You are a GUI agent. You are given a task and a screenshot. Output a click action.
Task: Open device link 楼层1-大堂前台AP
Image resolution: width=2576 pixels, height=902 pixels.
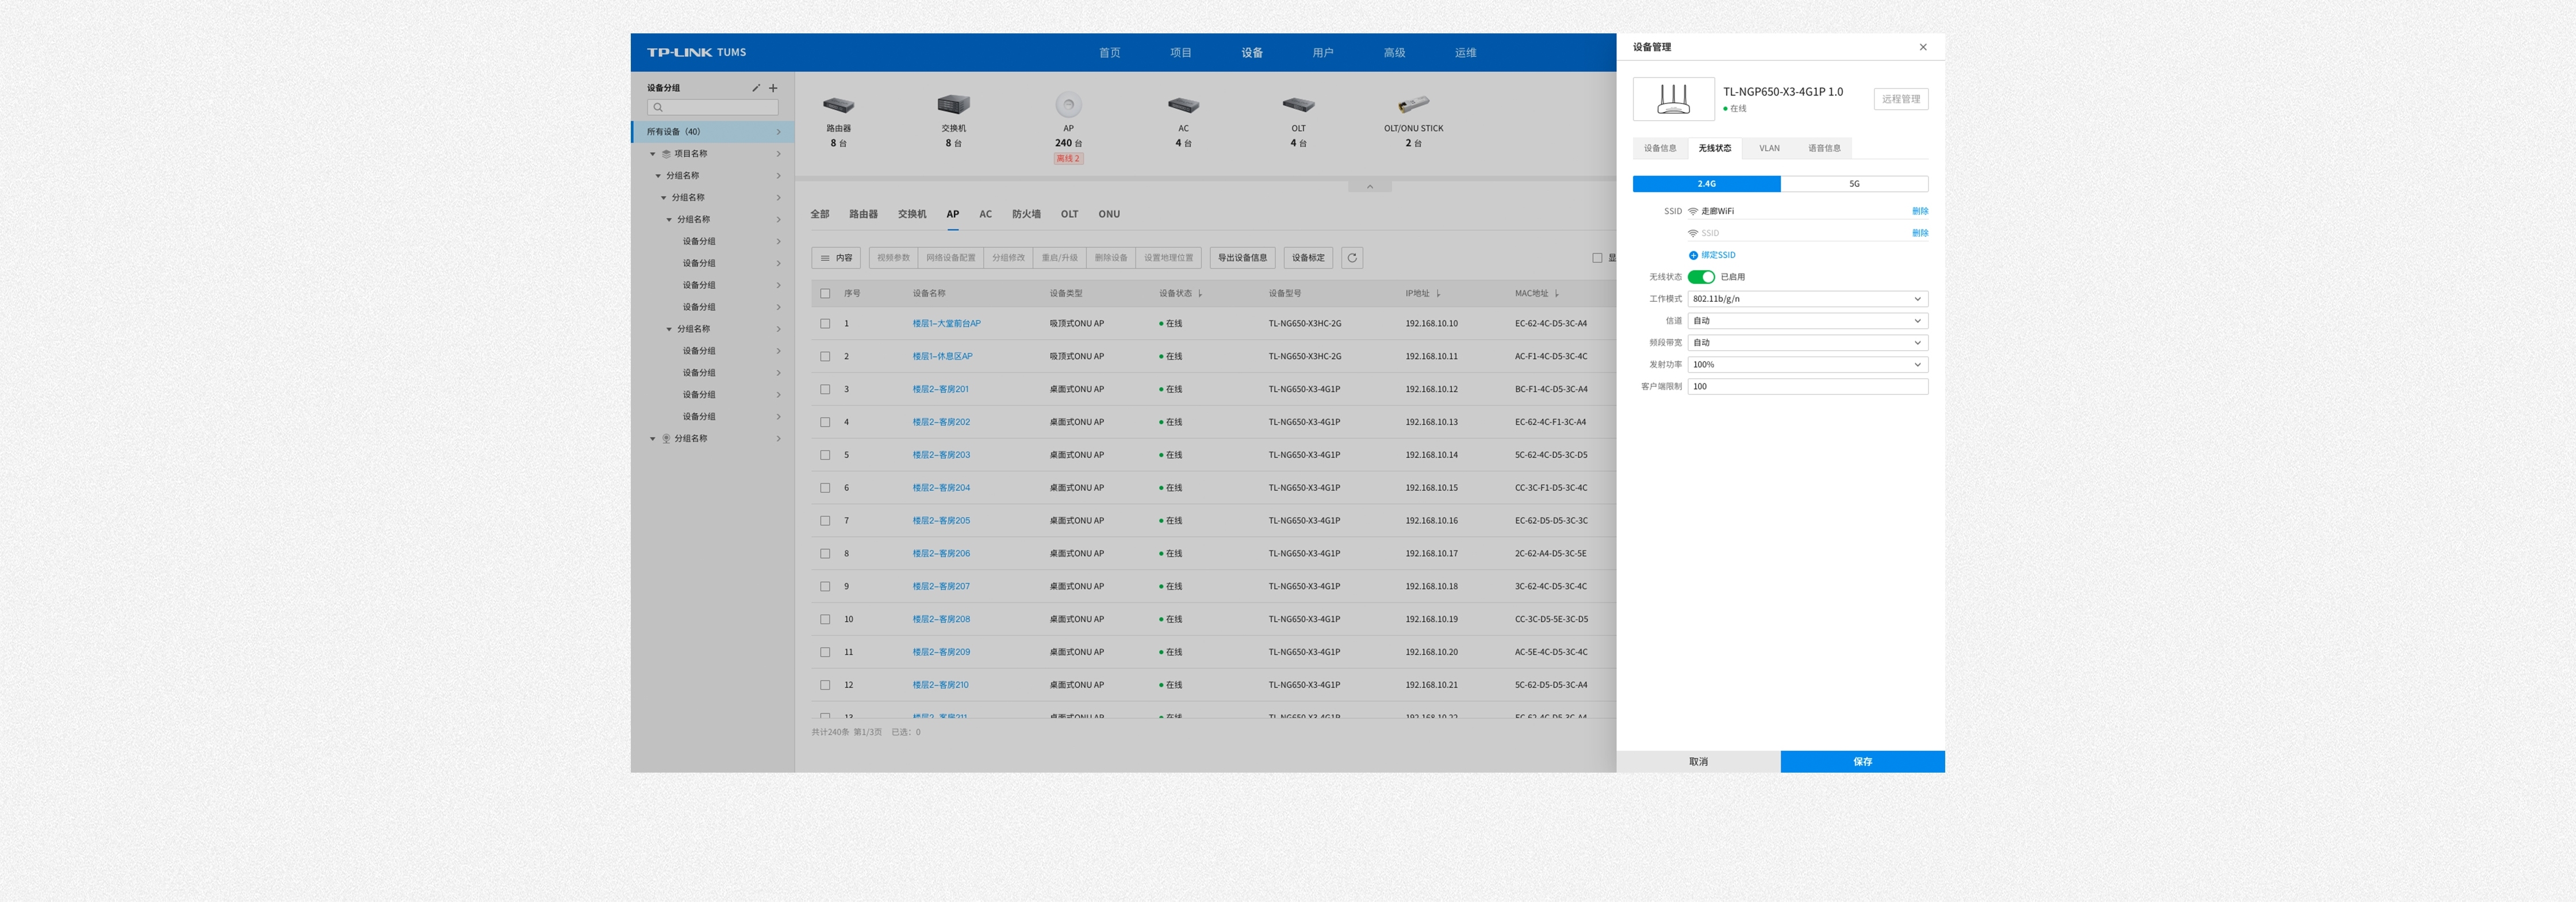(x=946, y=324)
